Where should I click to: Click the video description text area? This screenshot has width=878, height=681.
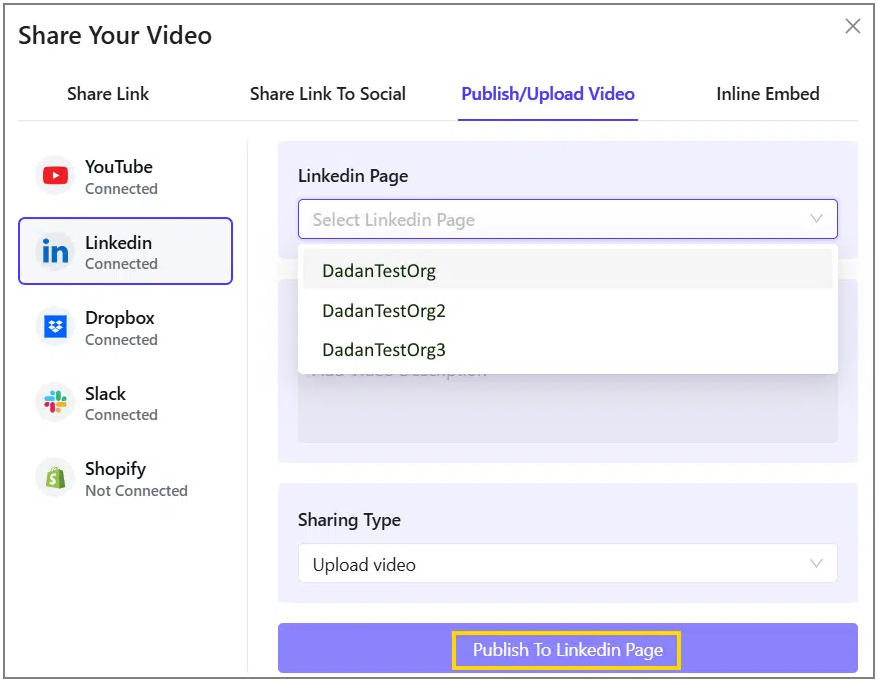(567, 410)
